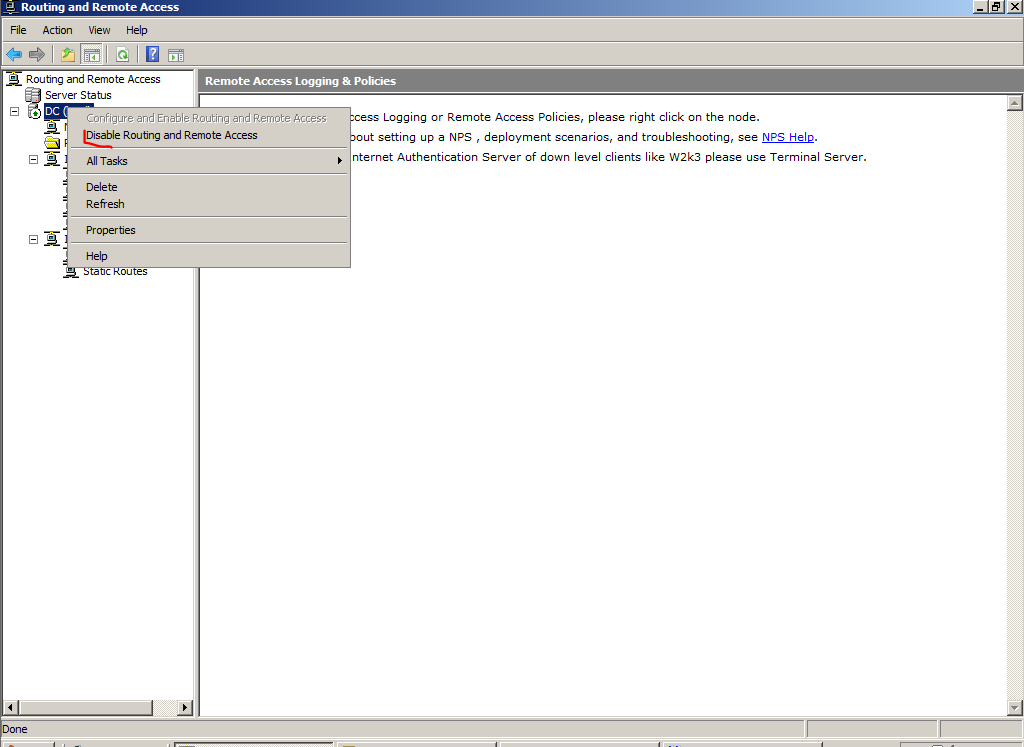1024x747 pixels.
Task: Open Properties from the context menu
Action: click(209, 230)
